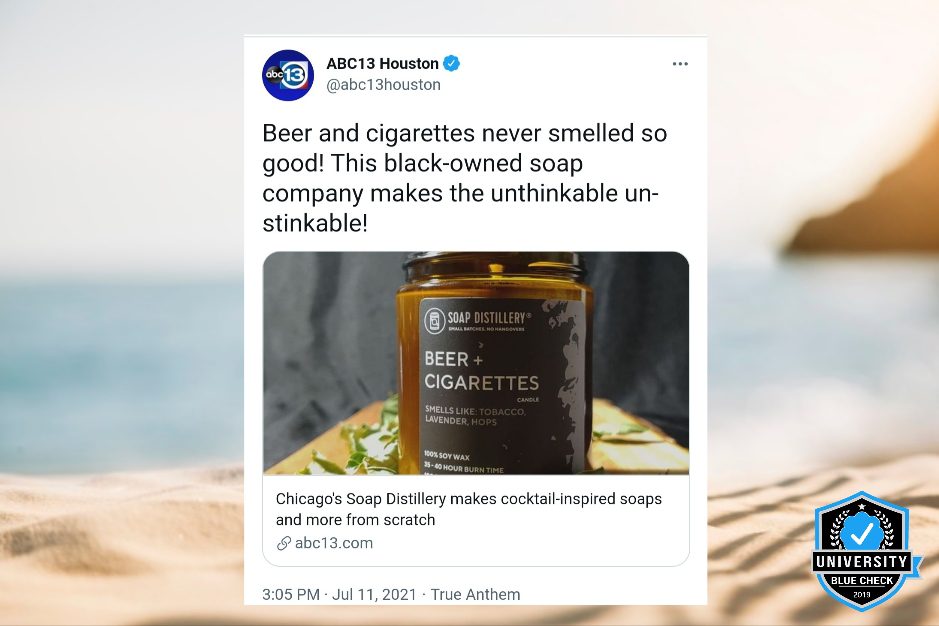Open the ABC13 Houston display name
Viewport: 939px width, 626px height.
[382, 63]
